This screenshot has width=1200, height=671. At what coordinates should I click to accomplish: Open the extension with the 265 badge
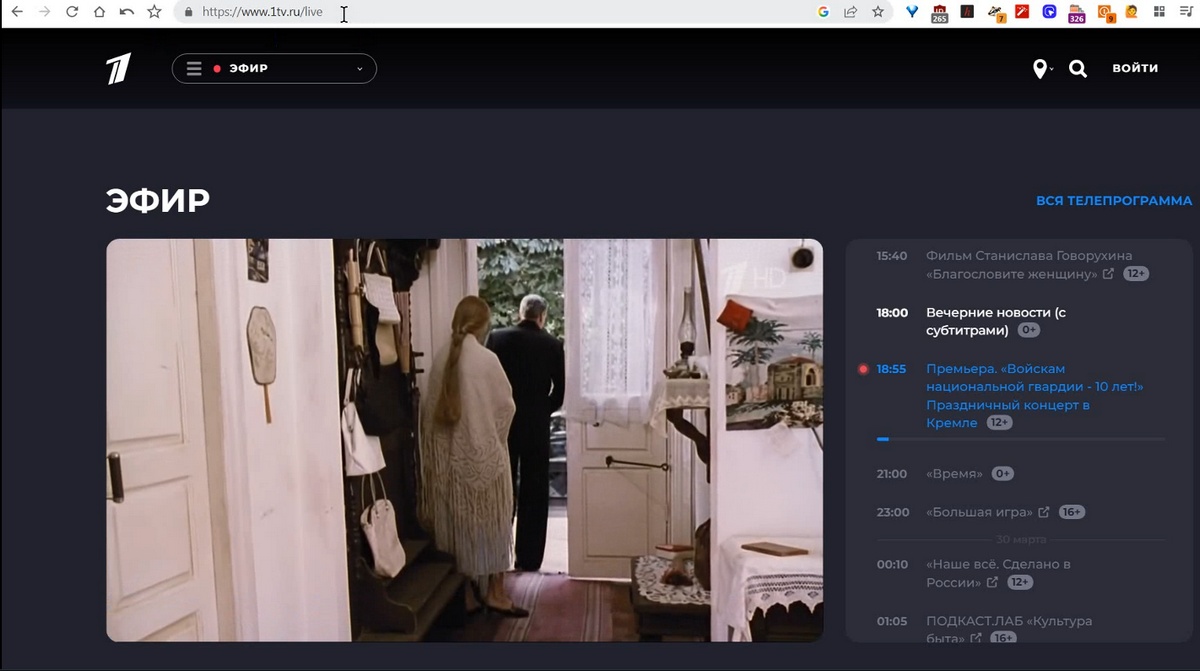939,13
